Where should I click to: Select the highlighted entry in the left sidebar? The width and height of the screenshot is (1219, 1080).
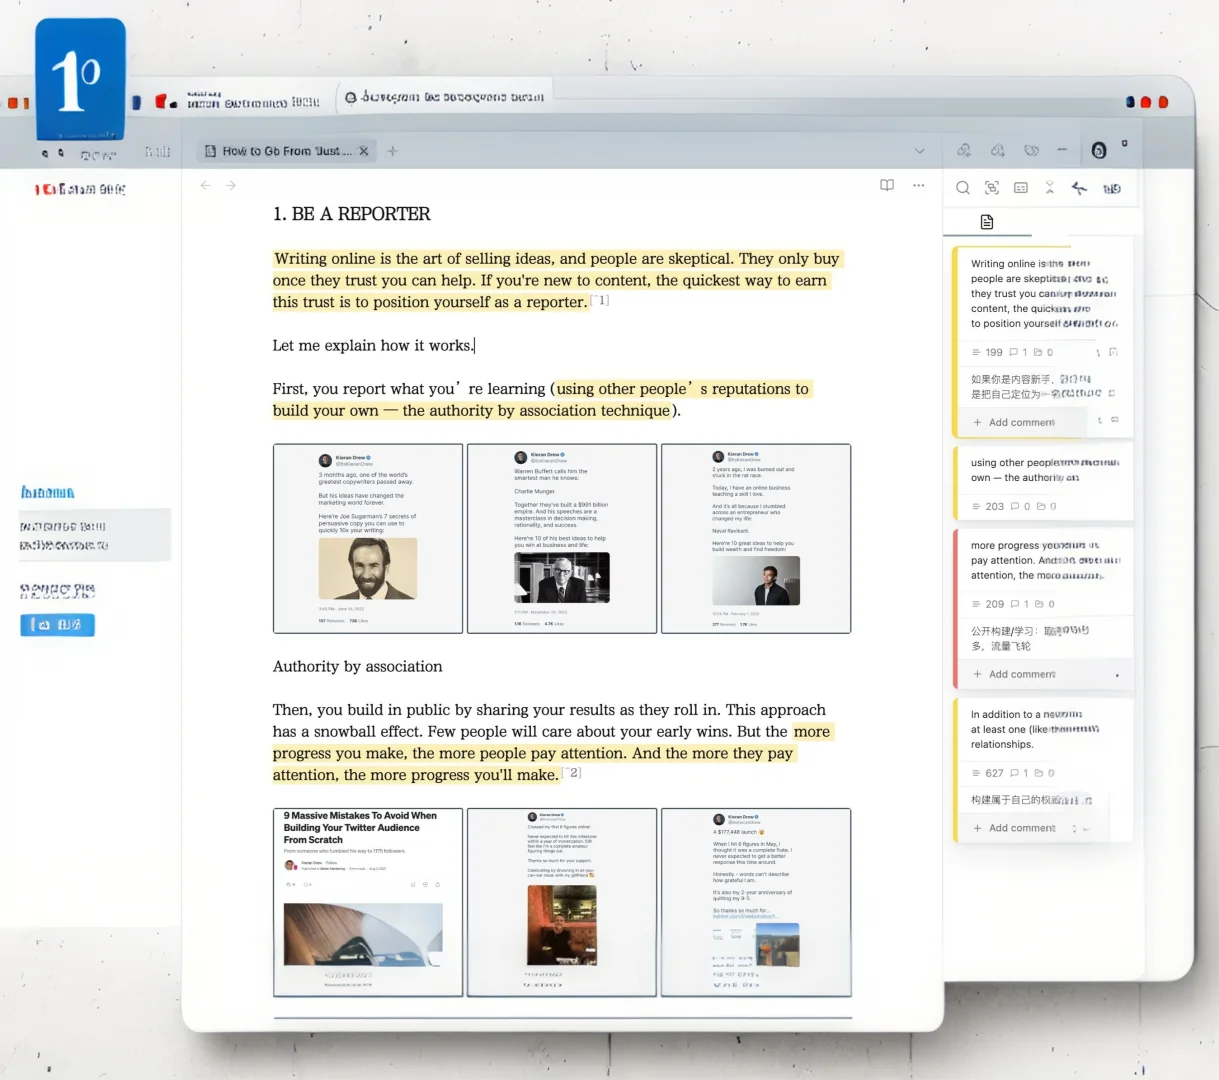(x=95, y=536)
